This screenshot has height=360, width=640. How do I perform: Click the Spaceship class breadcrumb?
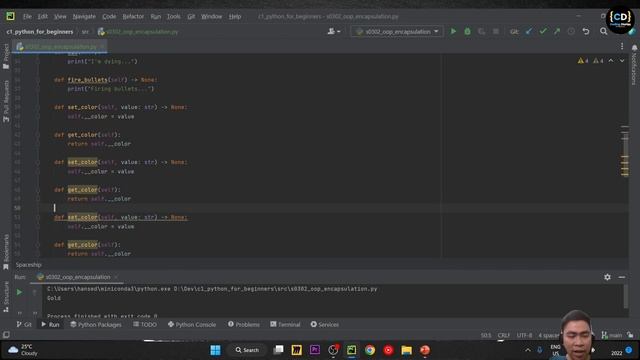29,265
